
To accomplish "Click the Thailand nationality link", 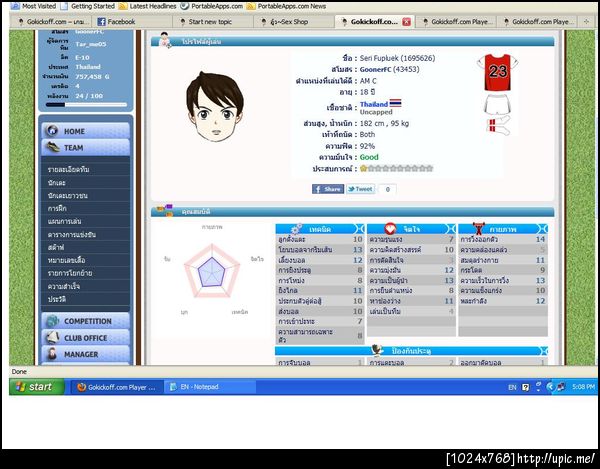I will point(373,104).
